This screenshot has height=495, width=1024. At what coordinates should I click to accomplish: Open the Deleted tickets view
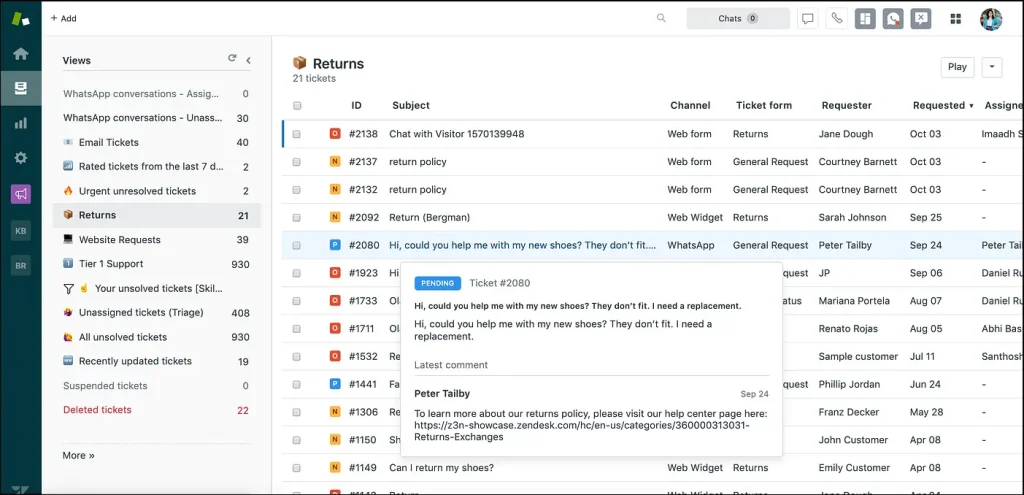[x=156, y=409]
